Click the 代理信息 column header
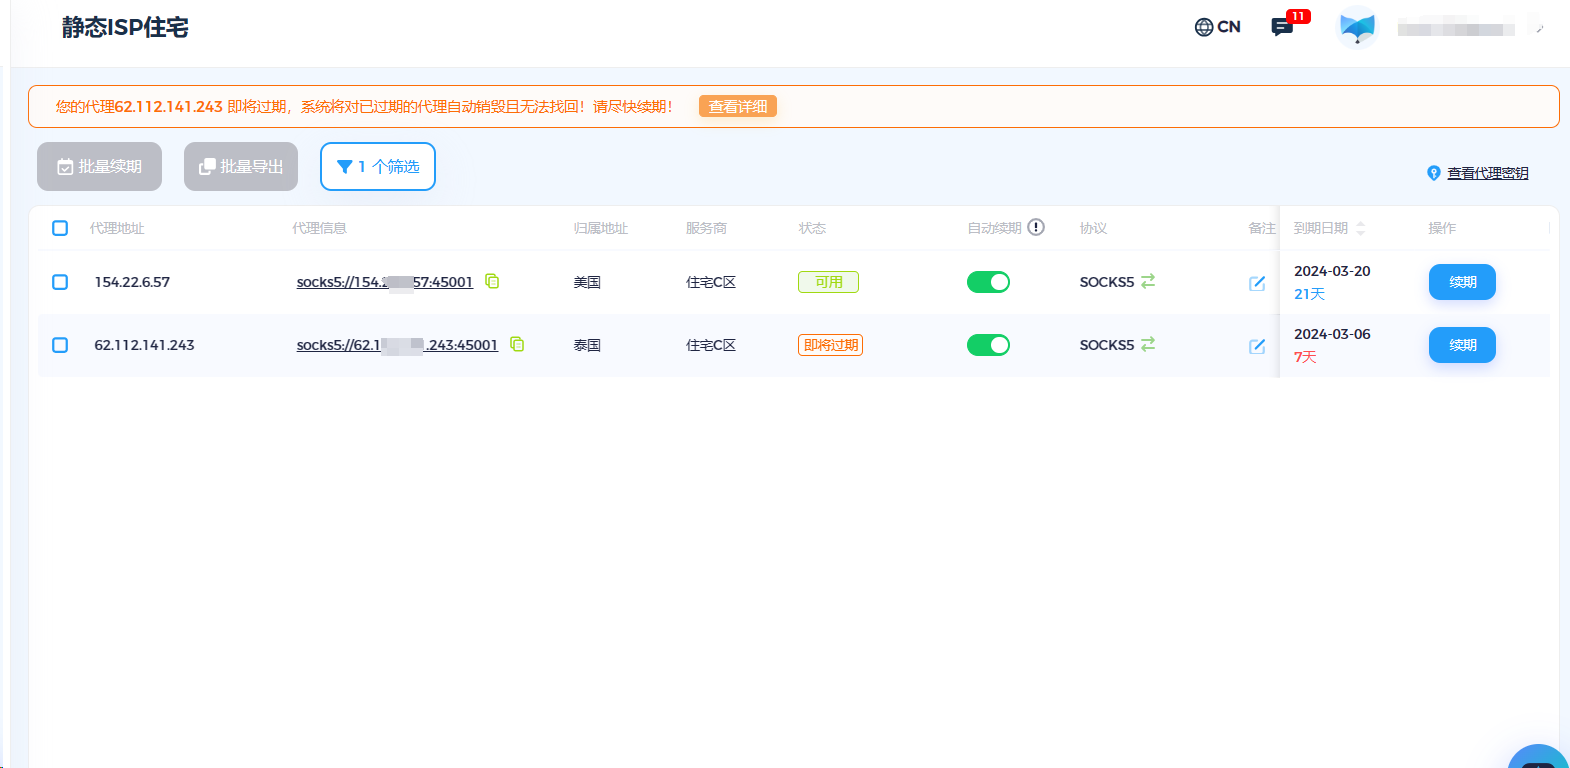 (x=319, y=228)
